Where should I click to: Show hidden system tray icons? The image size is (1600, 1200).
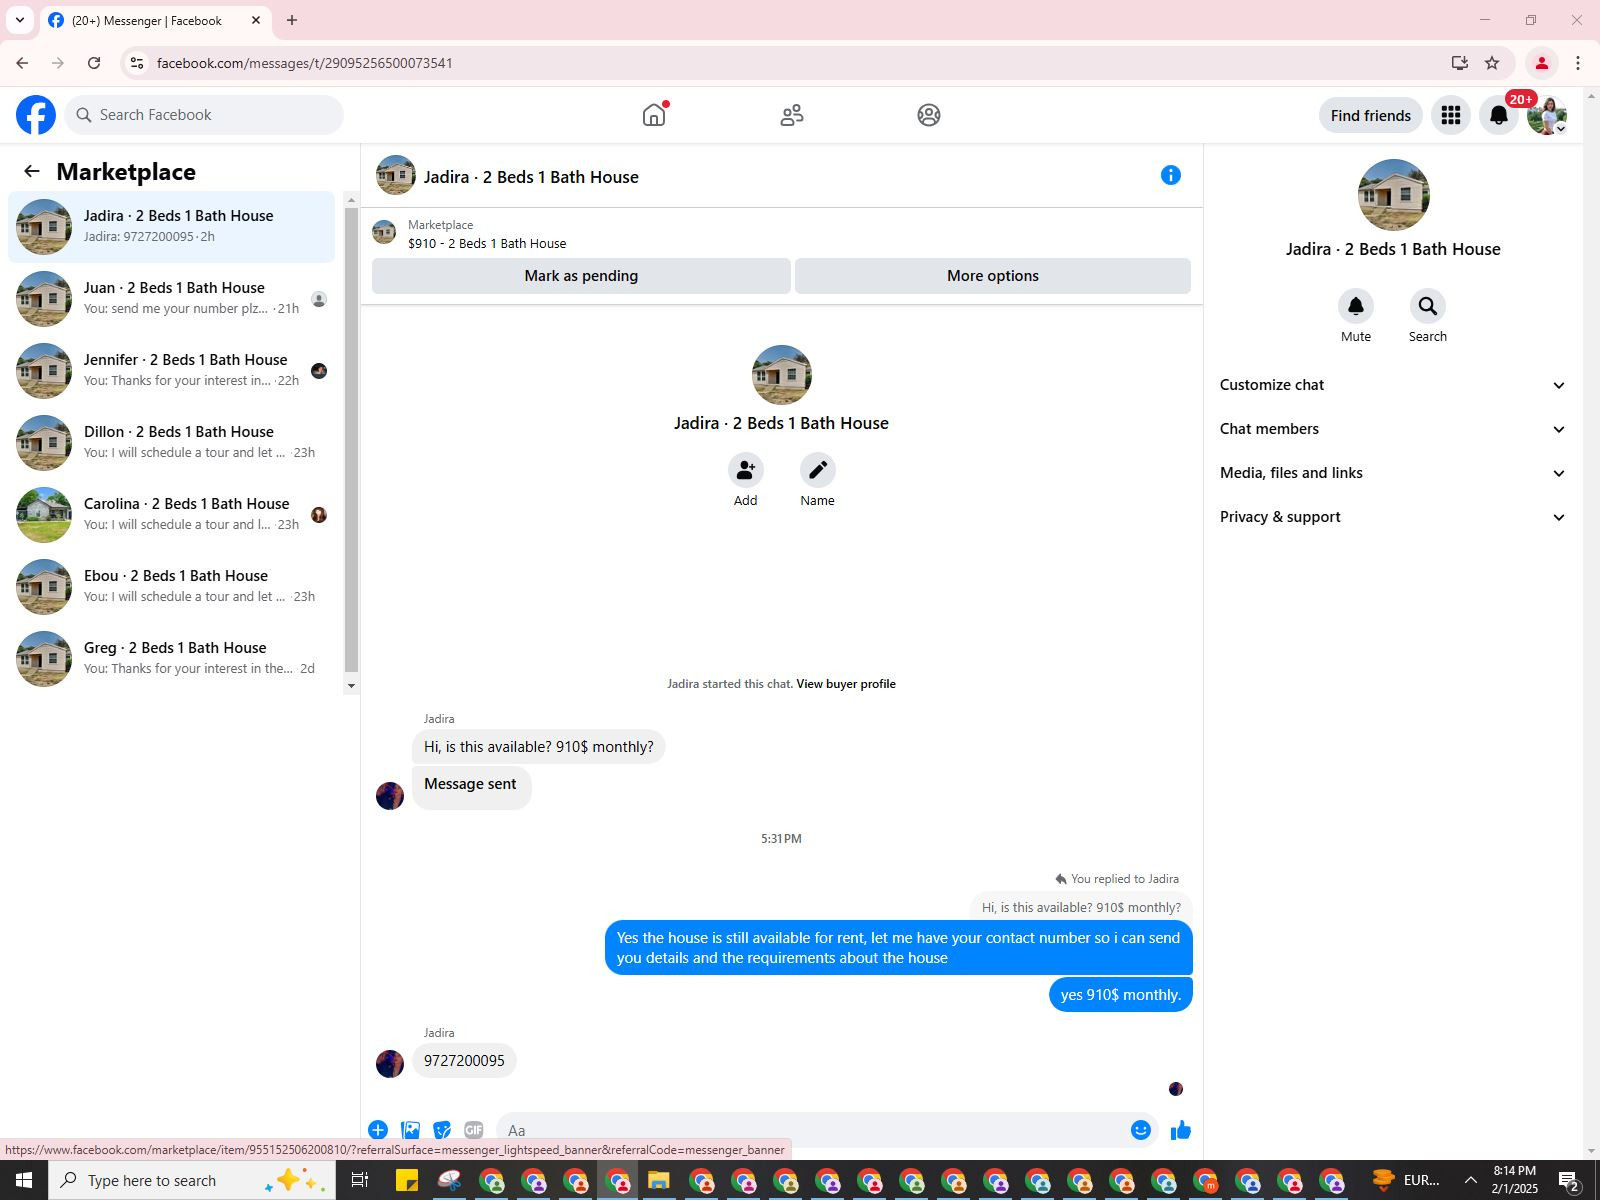[1470, 1180]
